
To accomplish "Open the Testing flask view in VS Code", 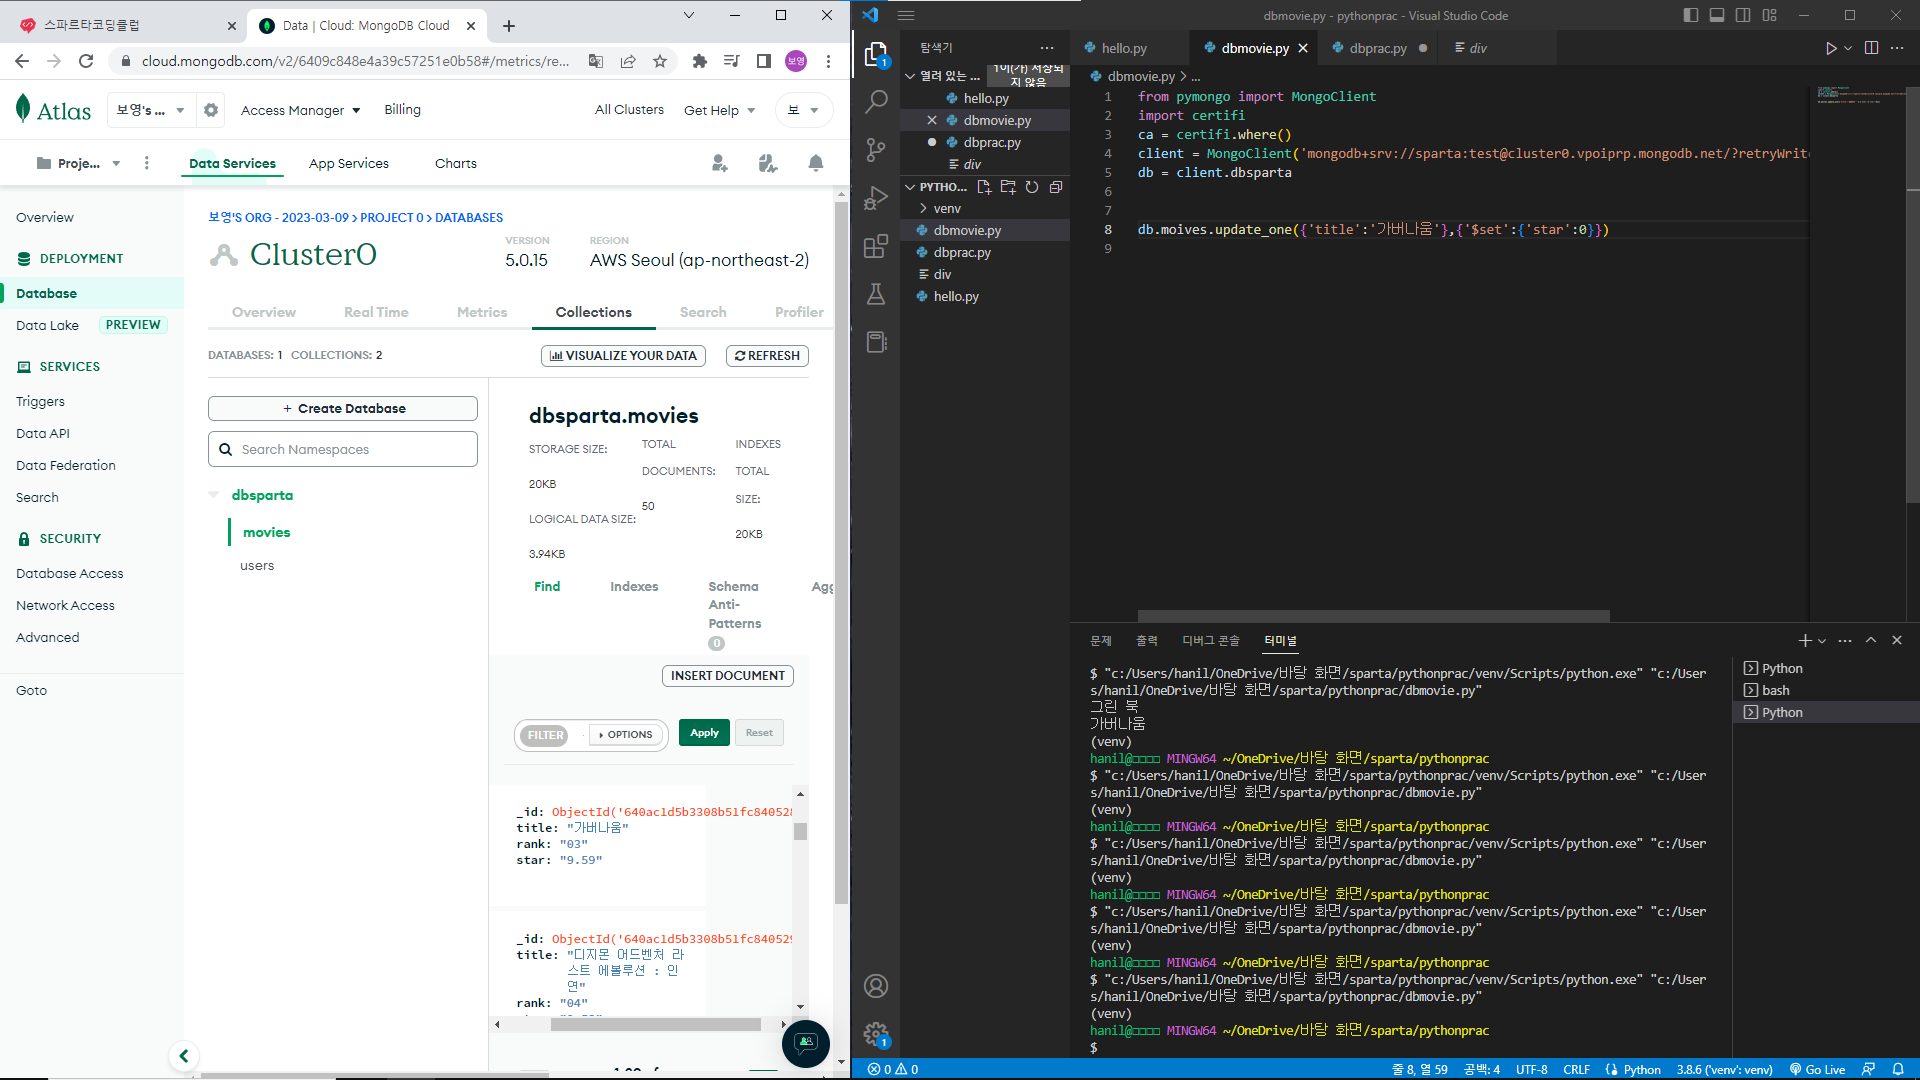I will (x=876, y=294).
